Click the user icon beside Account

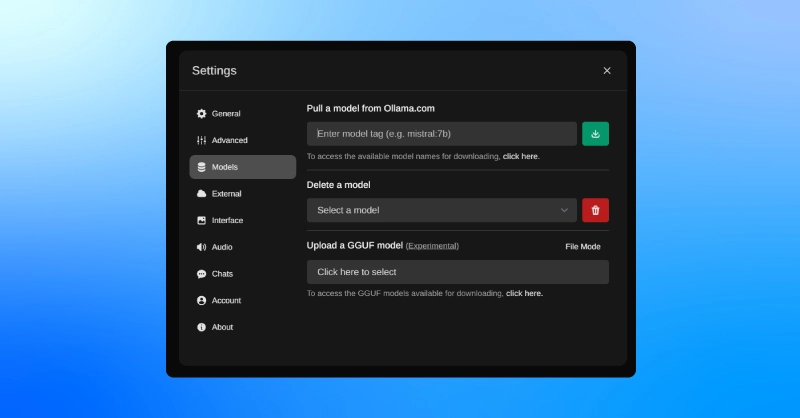(x=202, y=300)
